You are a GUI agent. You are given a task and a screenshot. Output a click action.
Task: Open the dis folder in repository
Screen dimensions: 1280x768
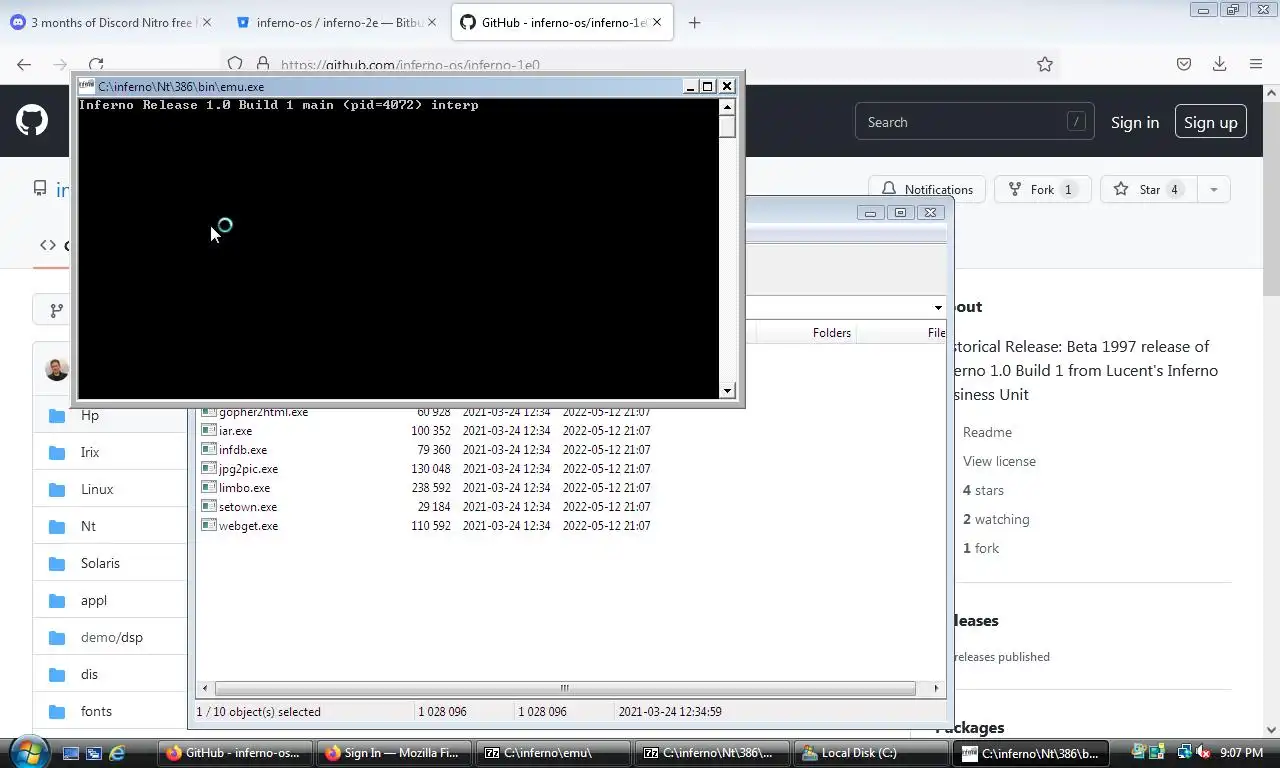tap(89, 674)
